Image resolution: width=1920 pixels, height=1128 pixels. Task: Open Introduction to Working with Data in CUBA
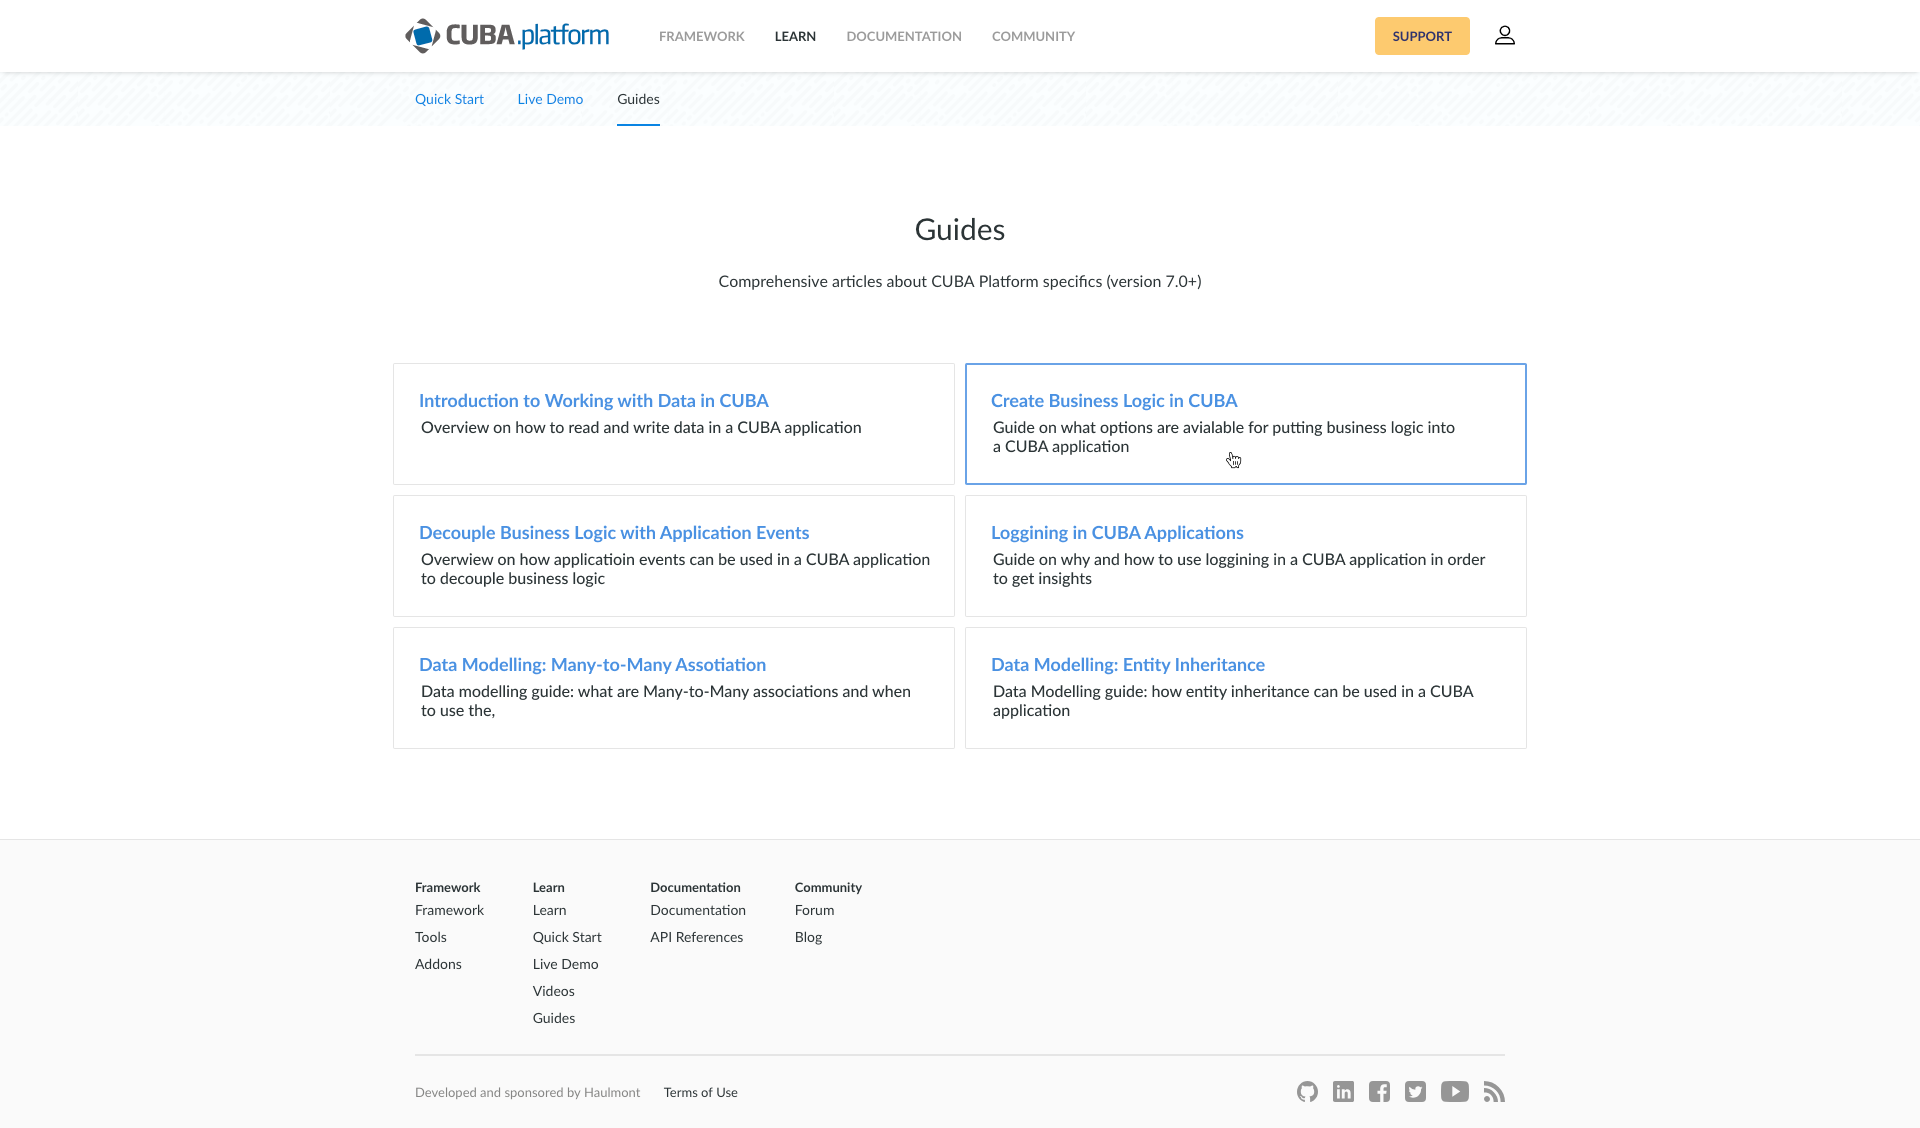[594, 401]
